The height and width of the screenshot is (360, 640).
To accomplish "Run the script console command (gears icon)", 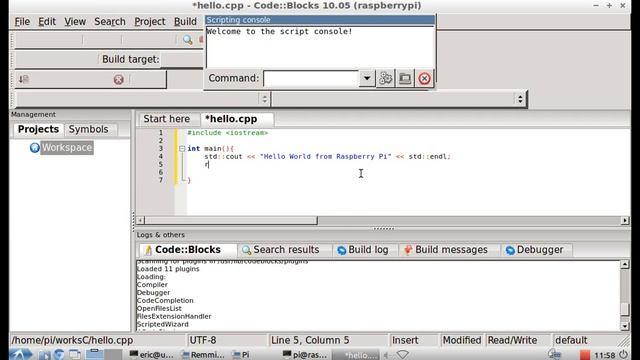I will pyautogui.click(x=385, y=78).
